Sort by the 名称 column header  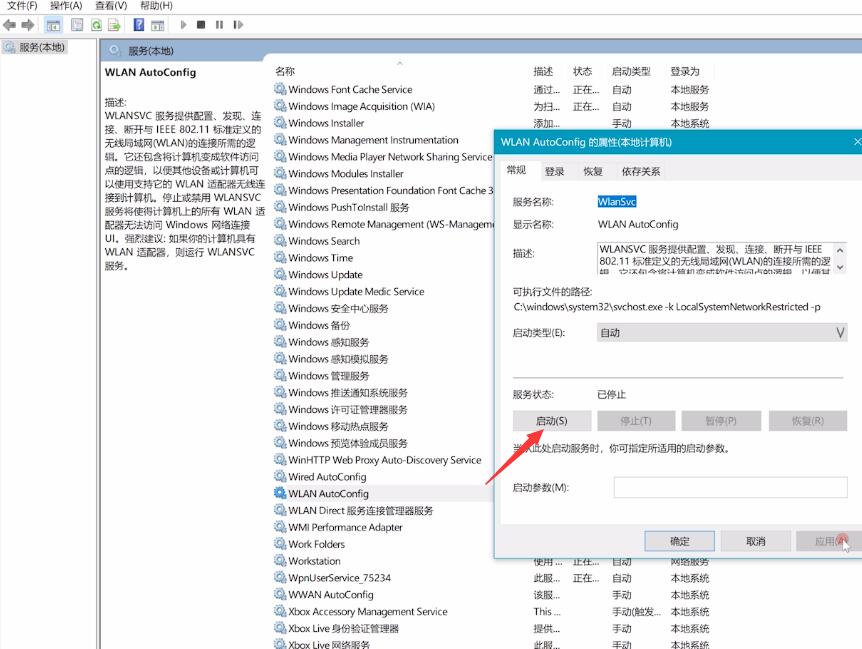click(285, 71)
